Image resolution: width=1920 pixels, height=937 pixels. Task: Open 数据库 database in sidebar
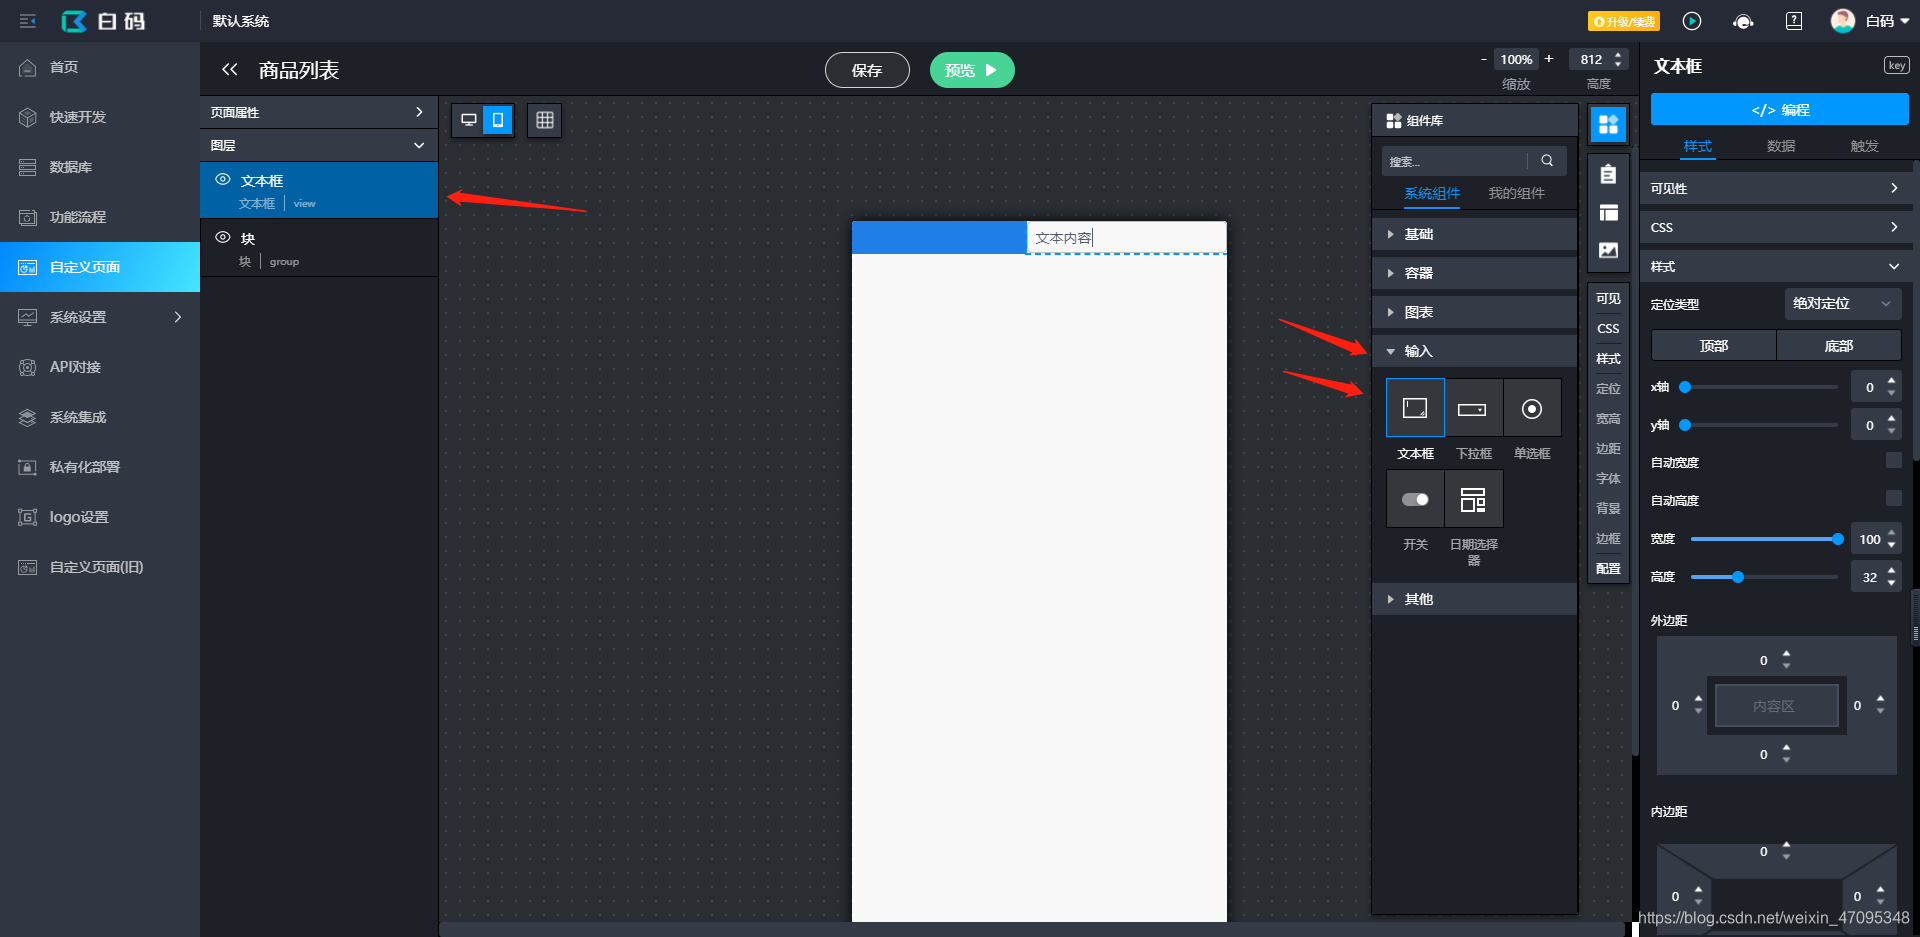coord(100,167)
